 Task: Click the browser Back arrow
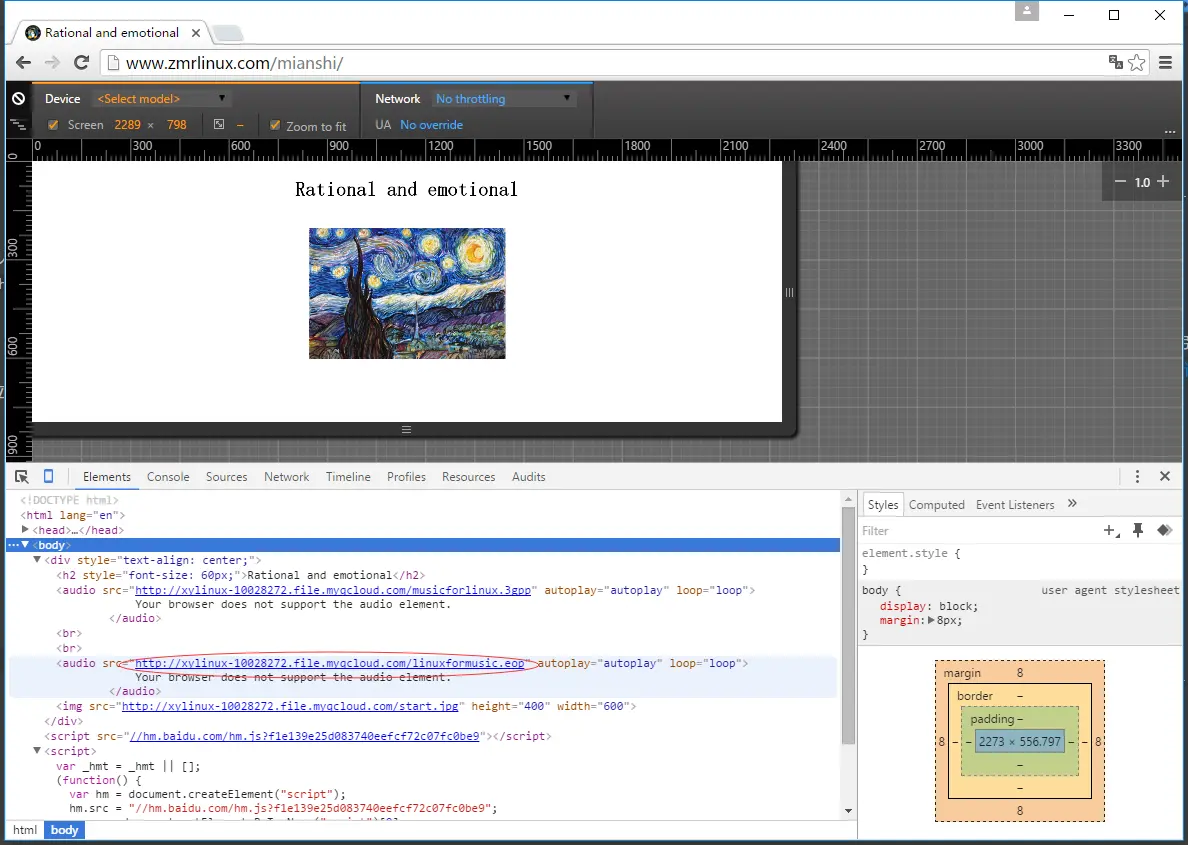(23, 63)
